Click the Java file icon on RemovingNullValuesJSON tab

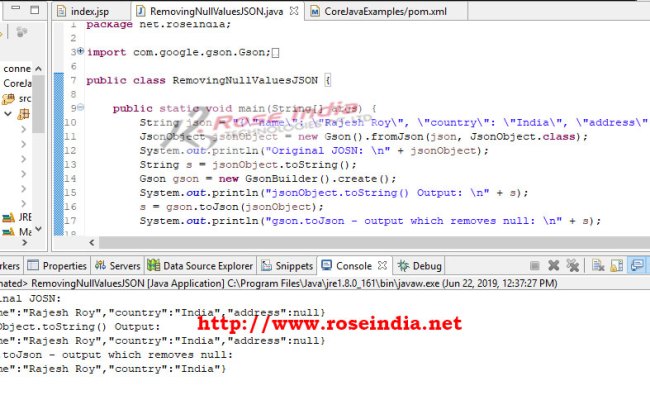(x=141, y=11)
